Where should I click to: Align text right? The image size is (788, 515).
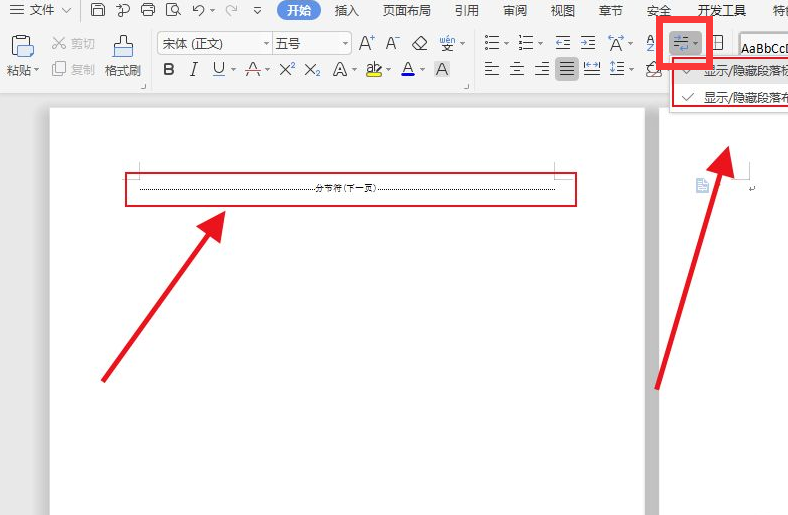(542, 69)
